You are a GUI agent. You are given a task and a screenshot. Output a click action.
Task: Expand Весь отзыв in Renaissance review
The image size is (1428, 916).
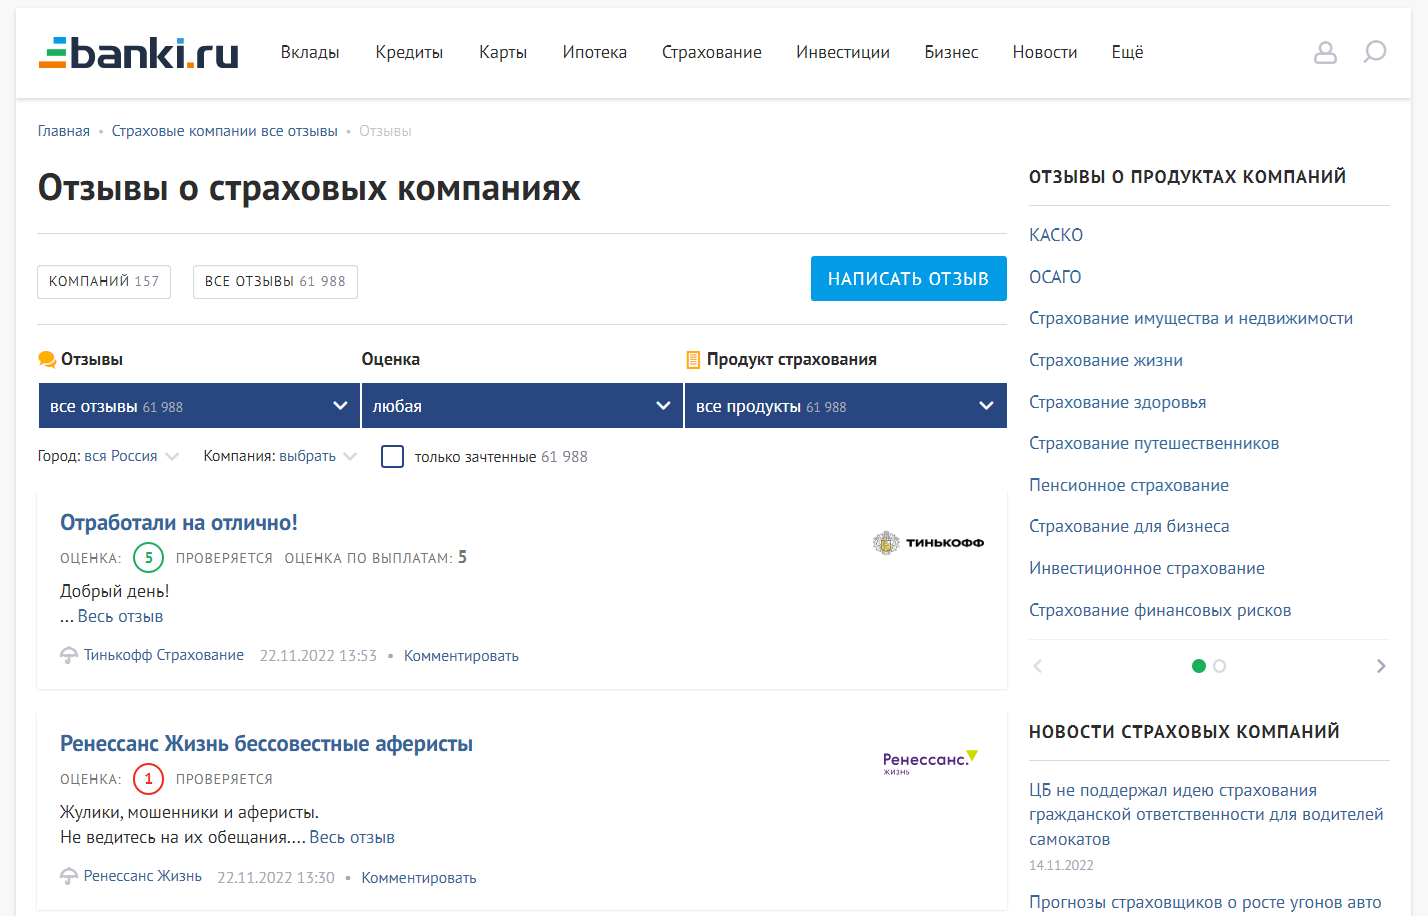(x=352, y=838)
